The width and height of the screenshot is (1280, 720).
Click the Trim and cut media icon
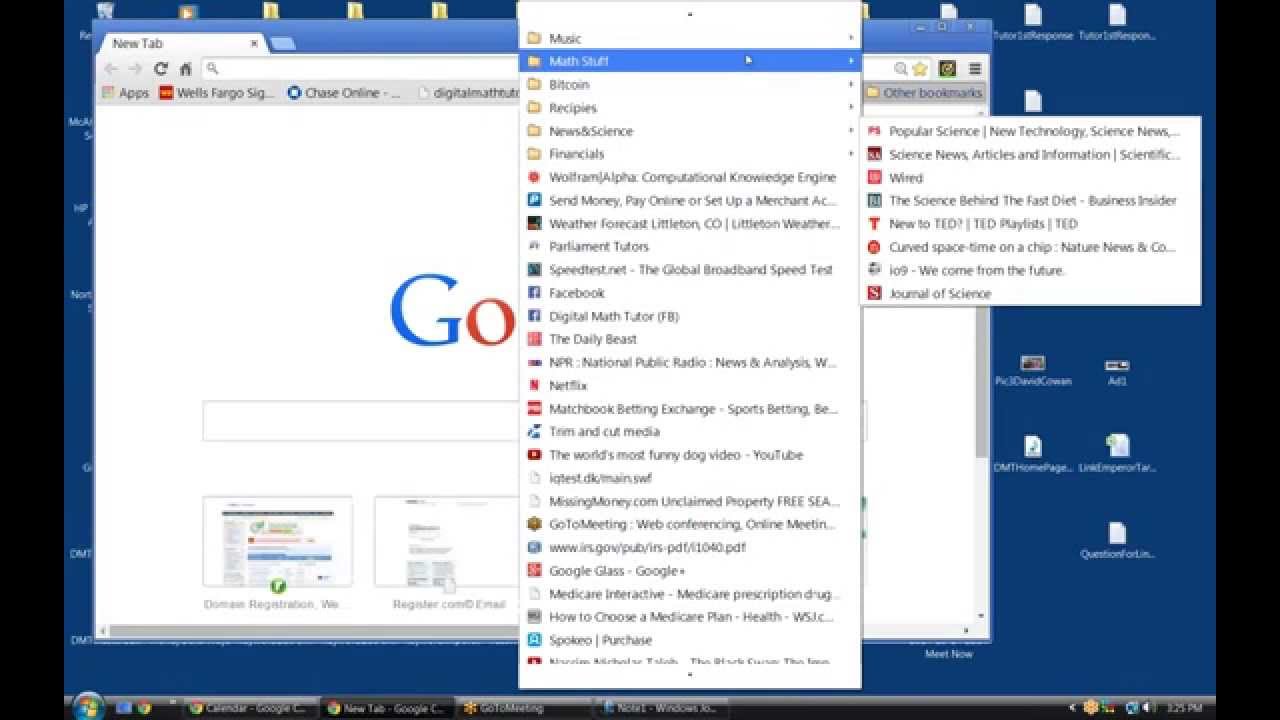click(534, 432)
